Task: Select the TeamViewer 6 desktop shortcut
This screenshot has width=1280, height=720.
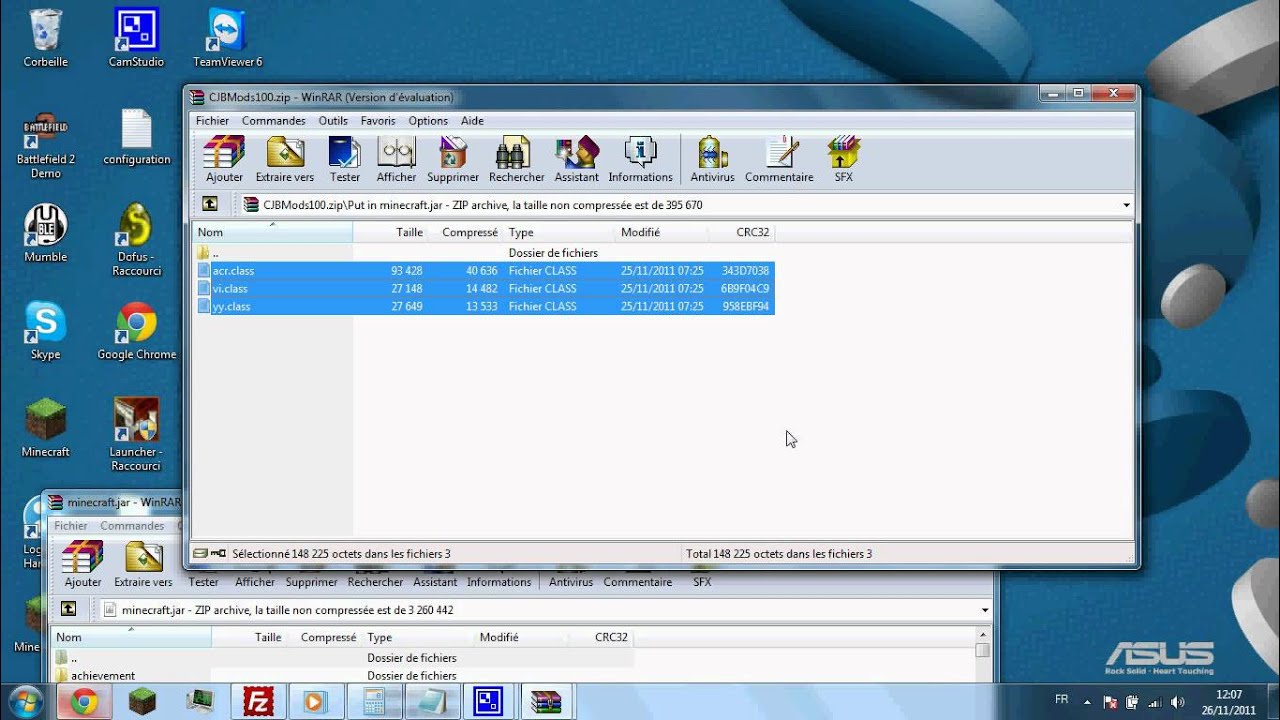Action: pos(227,38)
